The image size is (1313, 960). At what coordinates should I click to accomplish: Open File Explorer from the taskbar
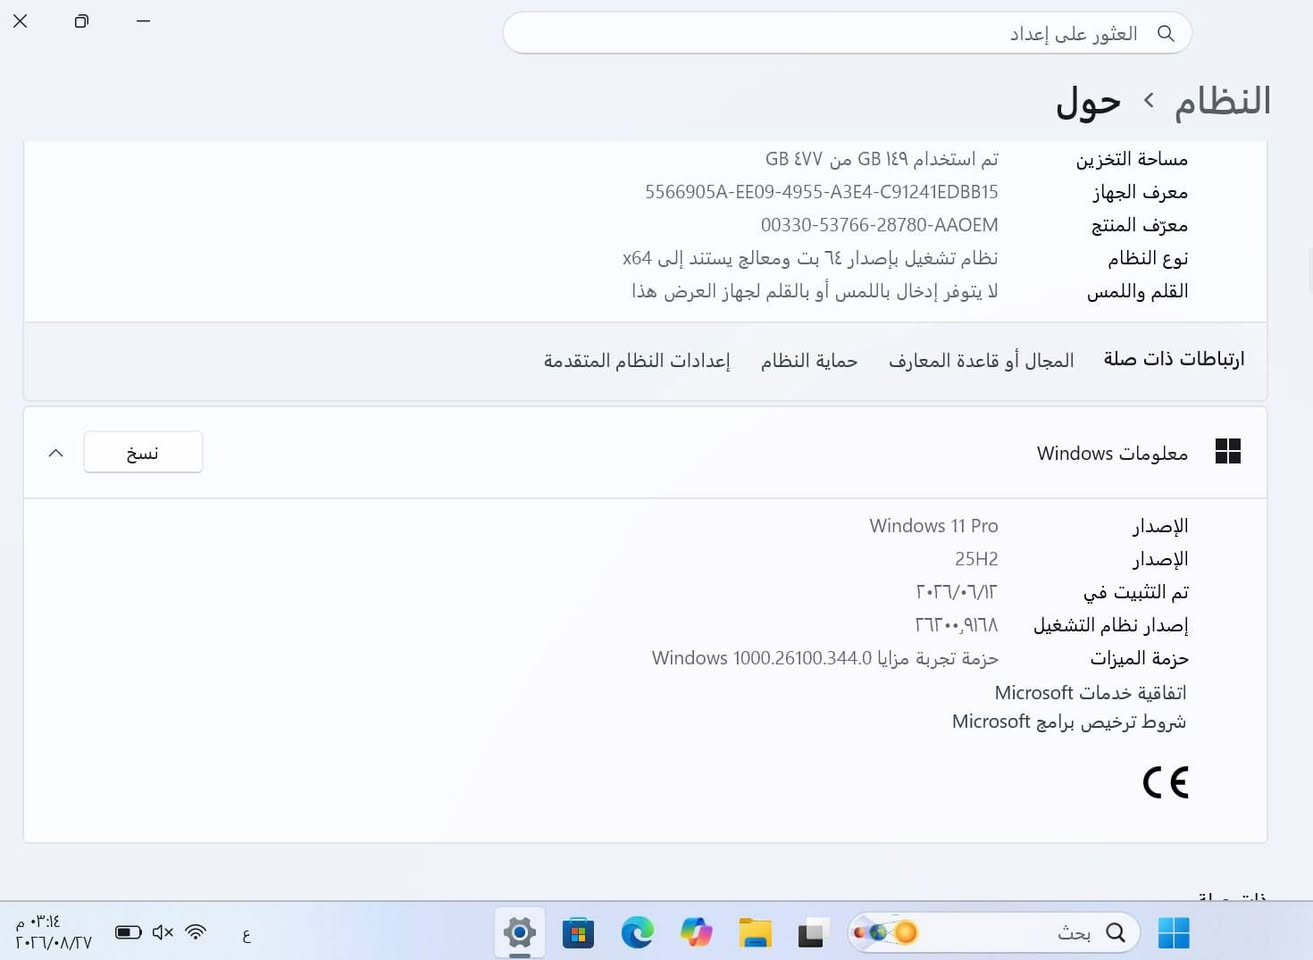tap(755, 933)
